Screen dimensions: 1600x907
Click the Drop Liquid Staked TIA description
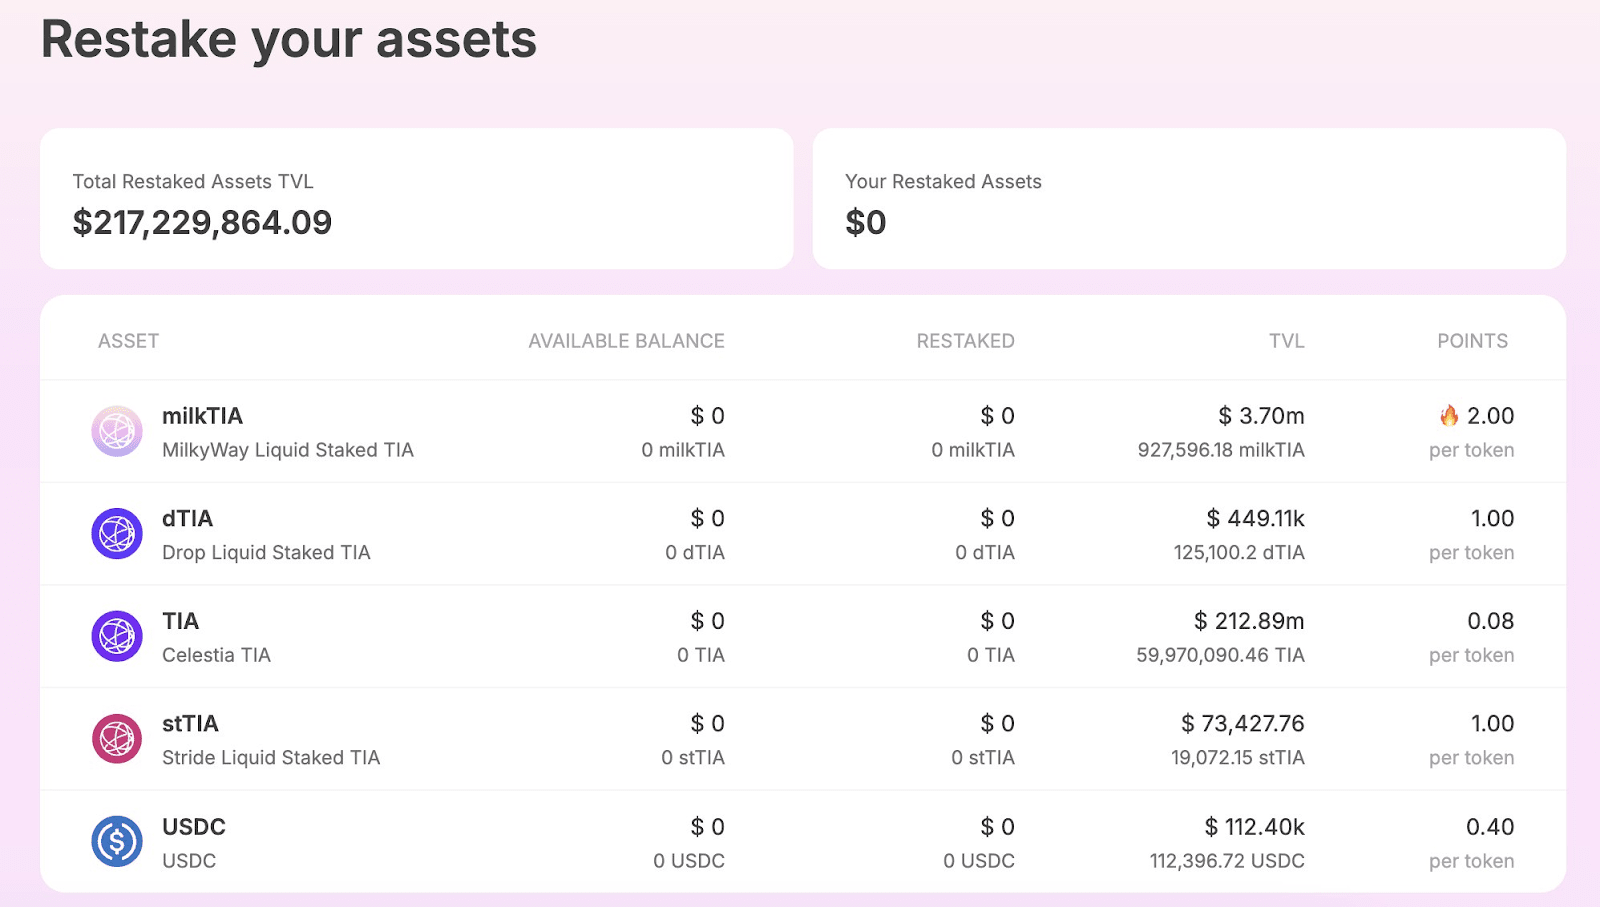[x=266, y=553]
